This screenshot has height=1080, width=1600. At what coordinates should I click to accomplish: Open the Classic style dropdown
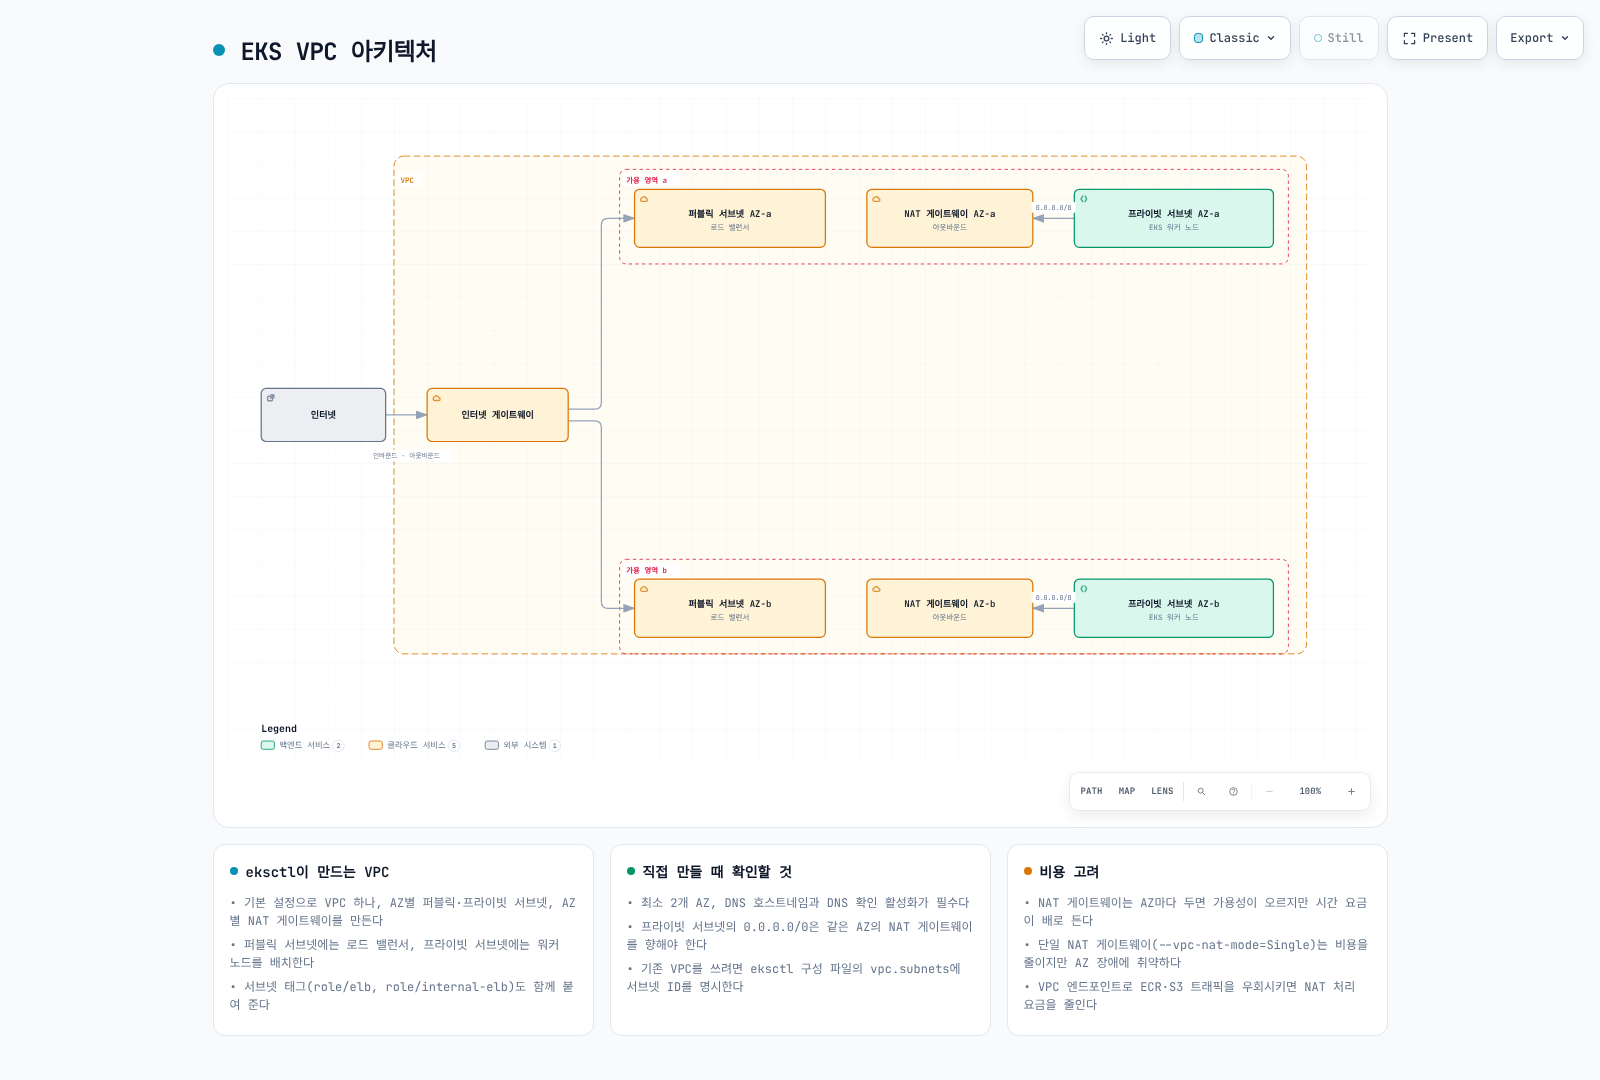pyautogui.click(x=1235, y=38)
